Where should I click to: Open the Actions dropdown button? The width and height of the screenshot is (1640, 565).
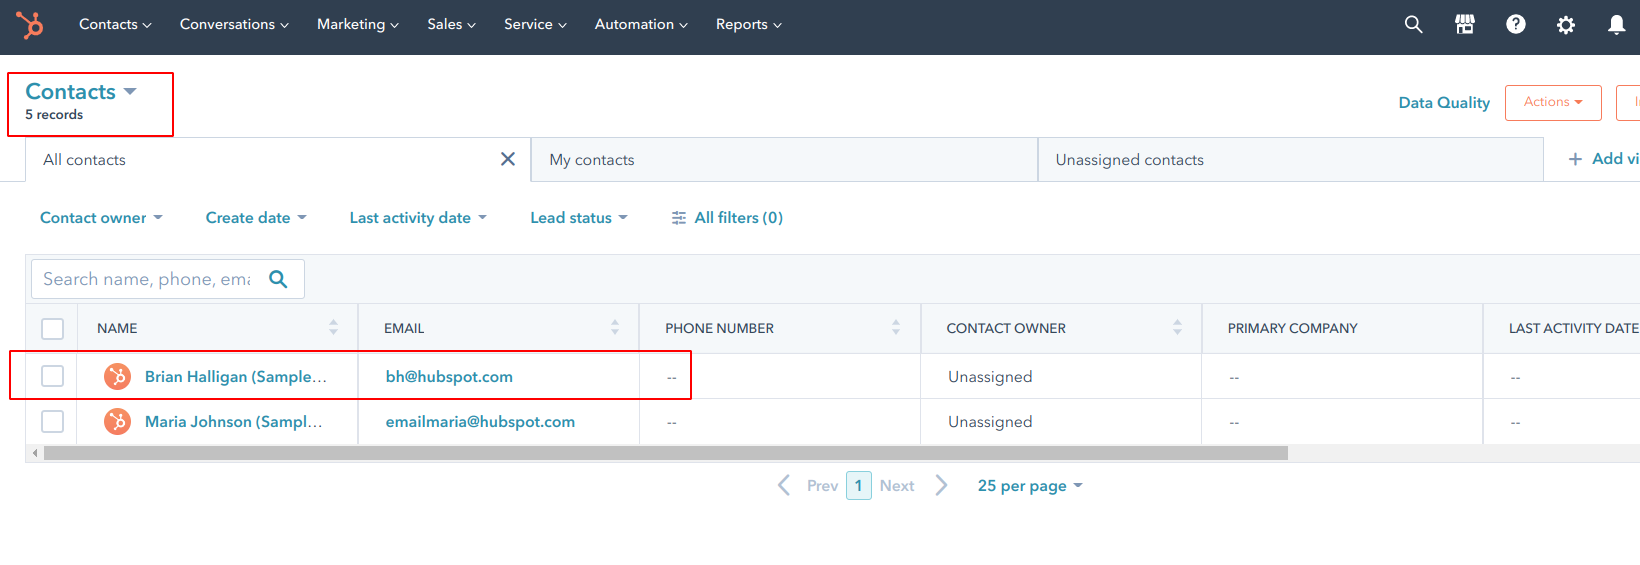(x=1553, y=102)
